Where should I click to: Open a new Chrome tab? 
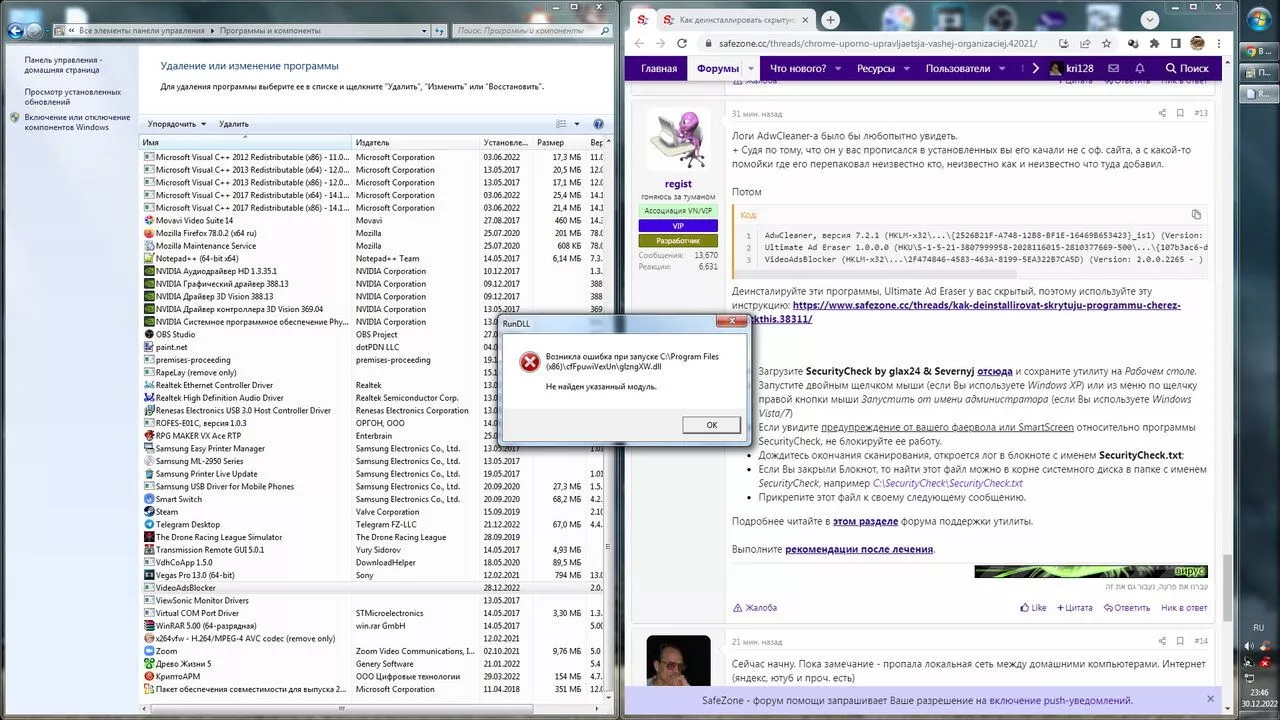[830, 19]
